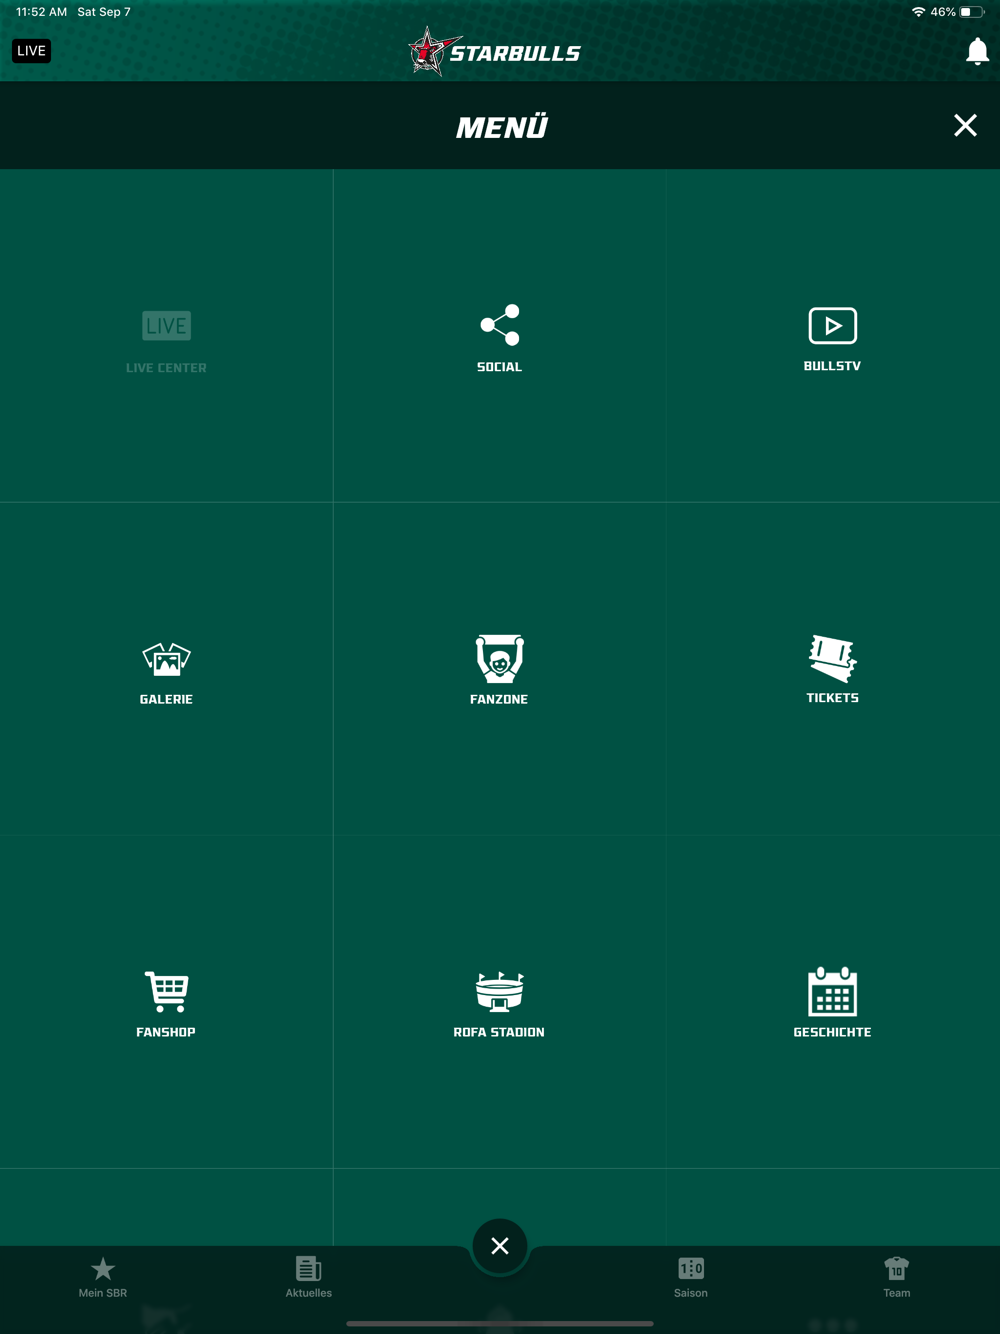Image resolution: width=1000 pixels, height=1334 pixels.
Task: Open the Live Center tile
Action: 166,336
